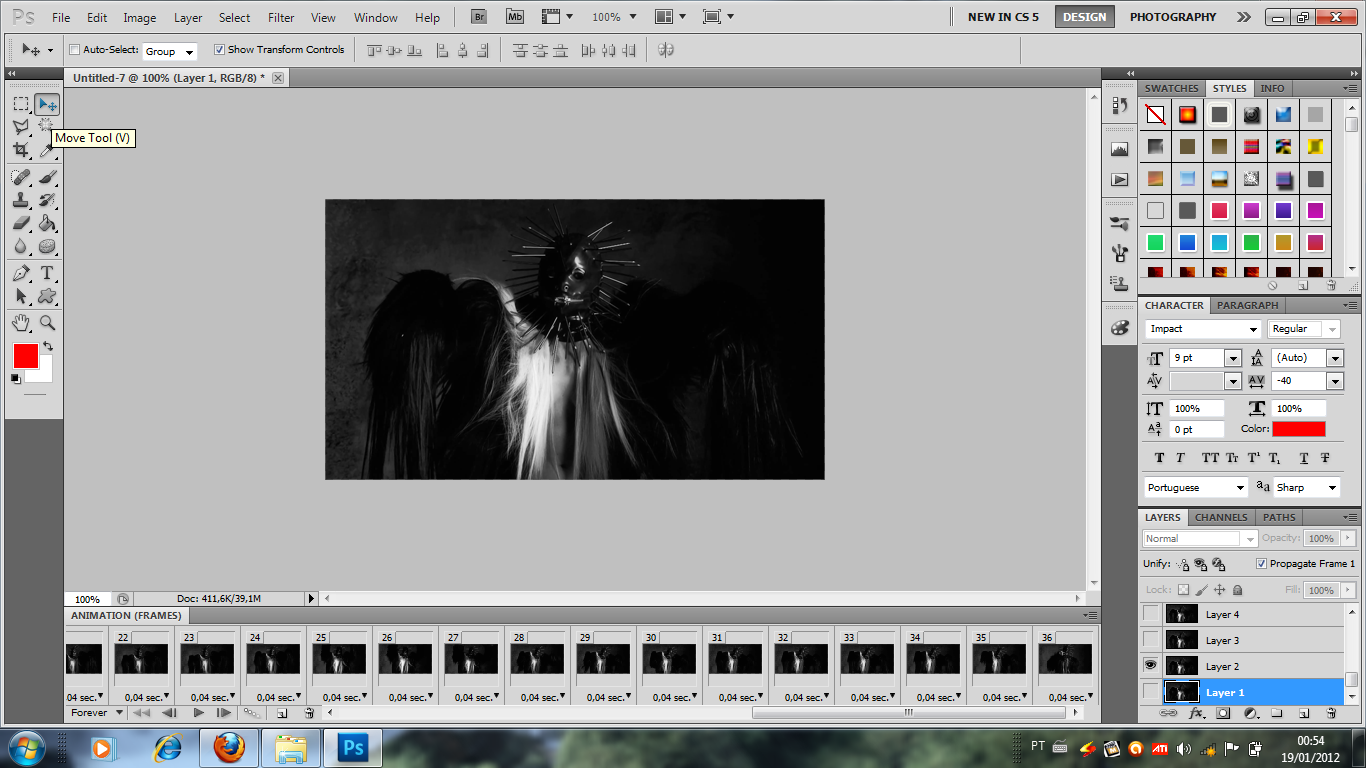This screenshot has height=768, width=1366.
Task: Select the Spot Healing Brush tool
Action: tap(21, 177)
